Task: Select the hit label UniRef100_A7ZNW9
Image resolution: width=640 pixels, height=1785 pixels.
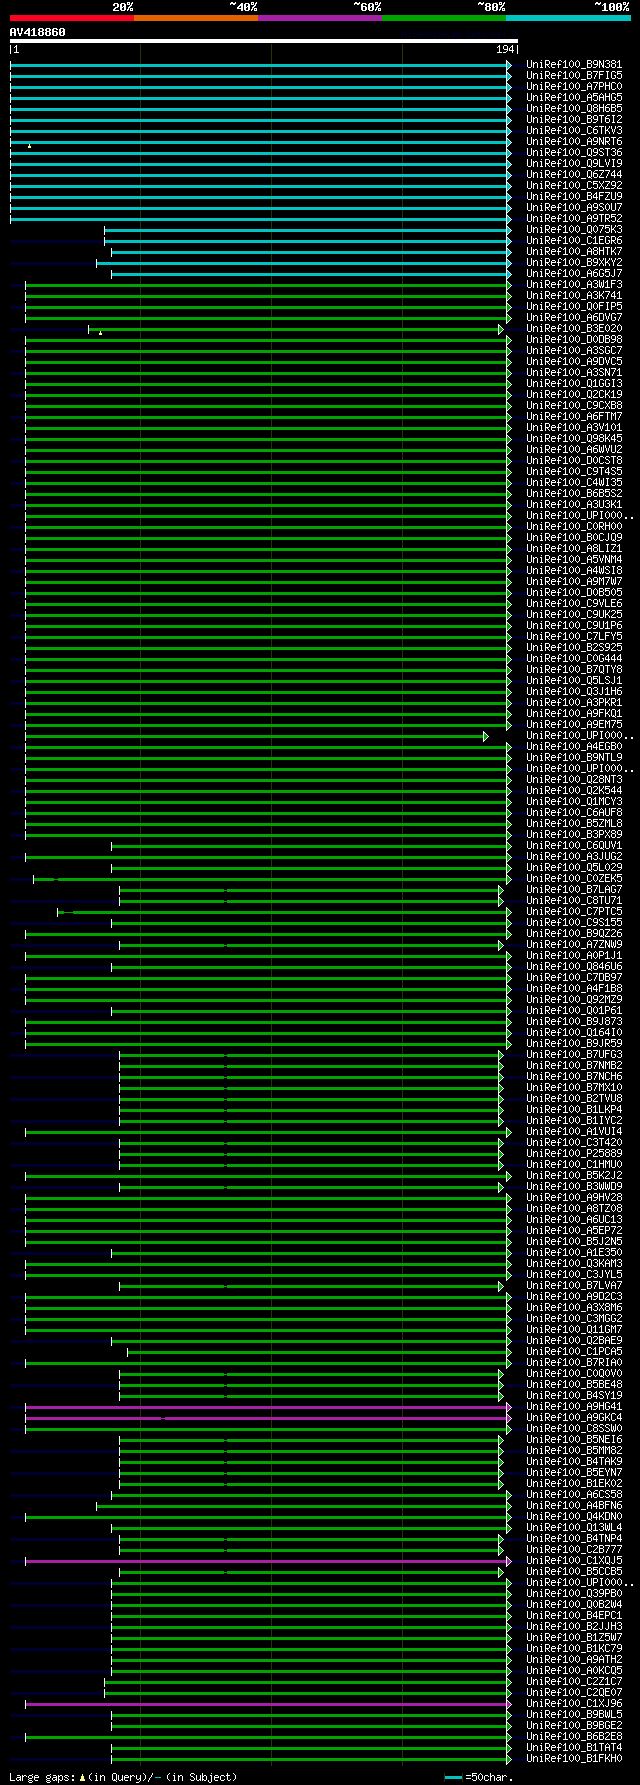Action: click(x=574, y=944)
